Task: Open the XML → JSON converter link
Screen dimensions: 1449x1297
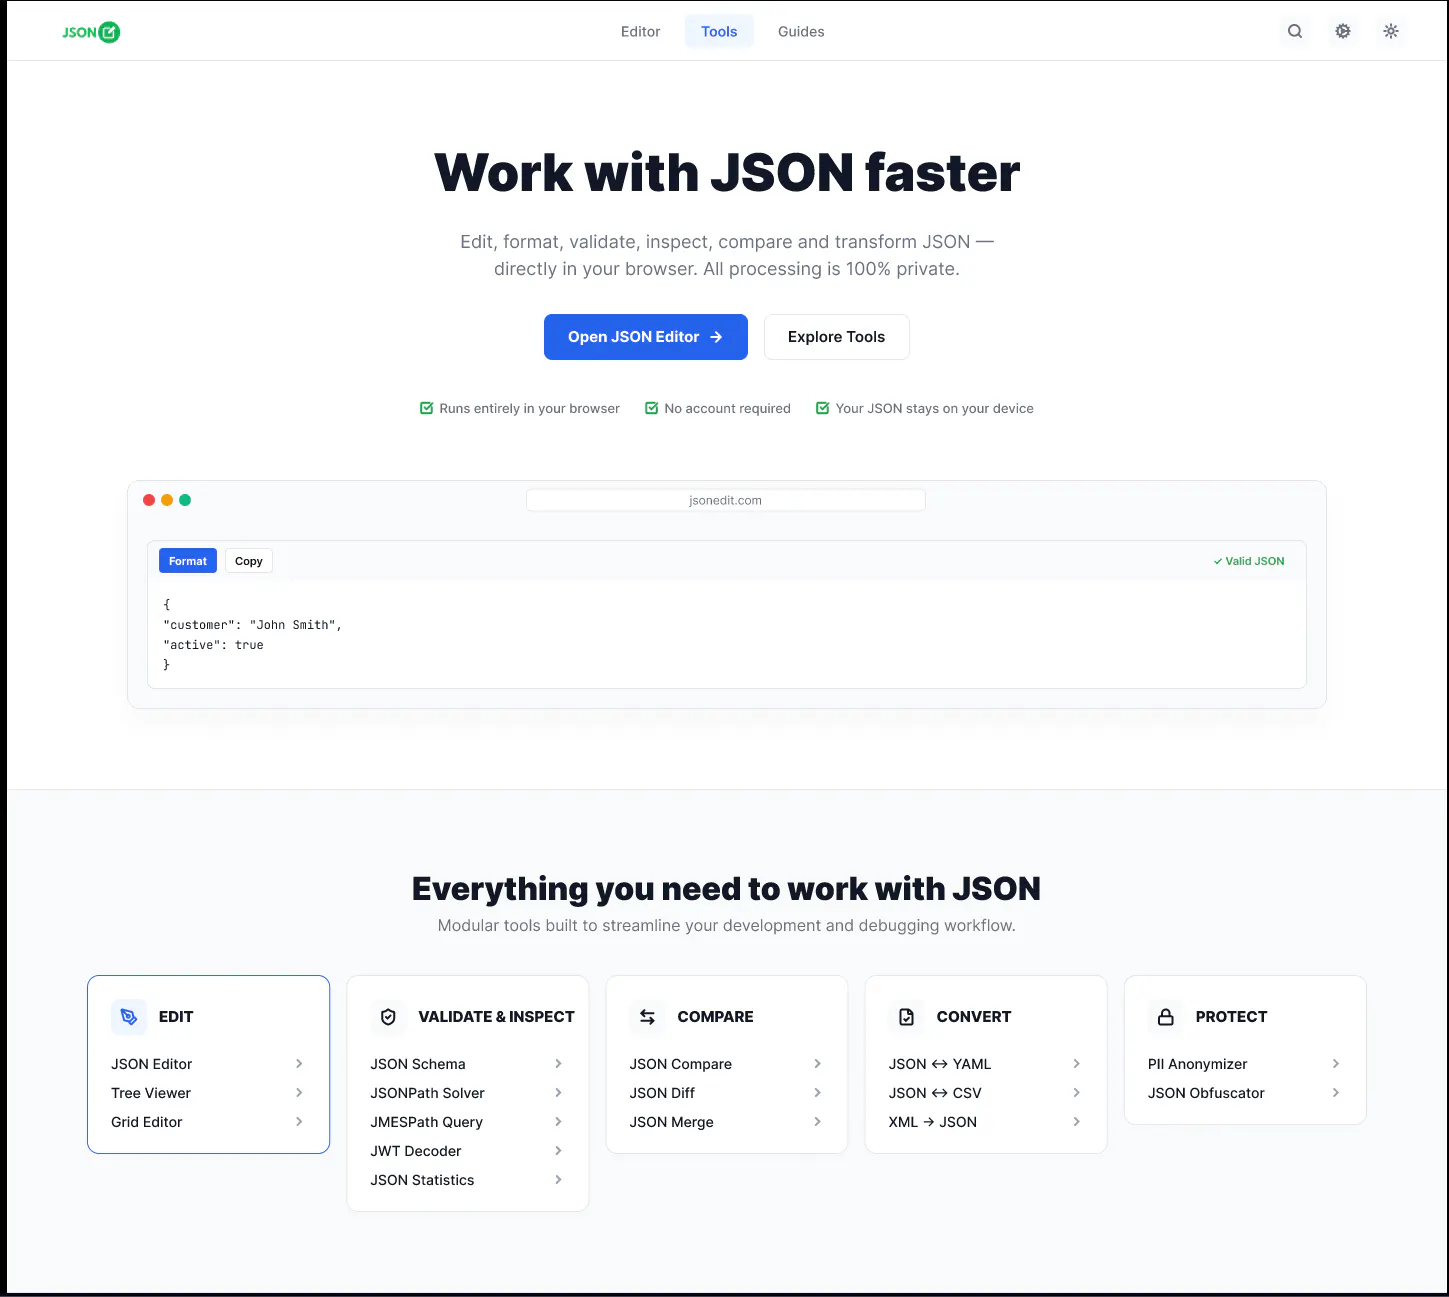Action: [985, 1122]
